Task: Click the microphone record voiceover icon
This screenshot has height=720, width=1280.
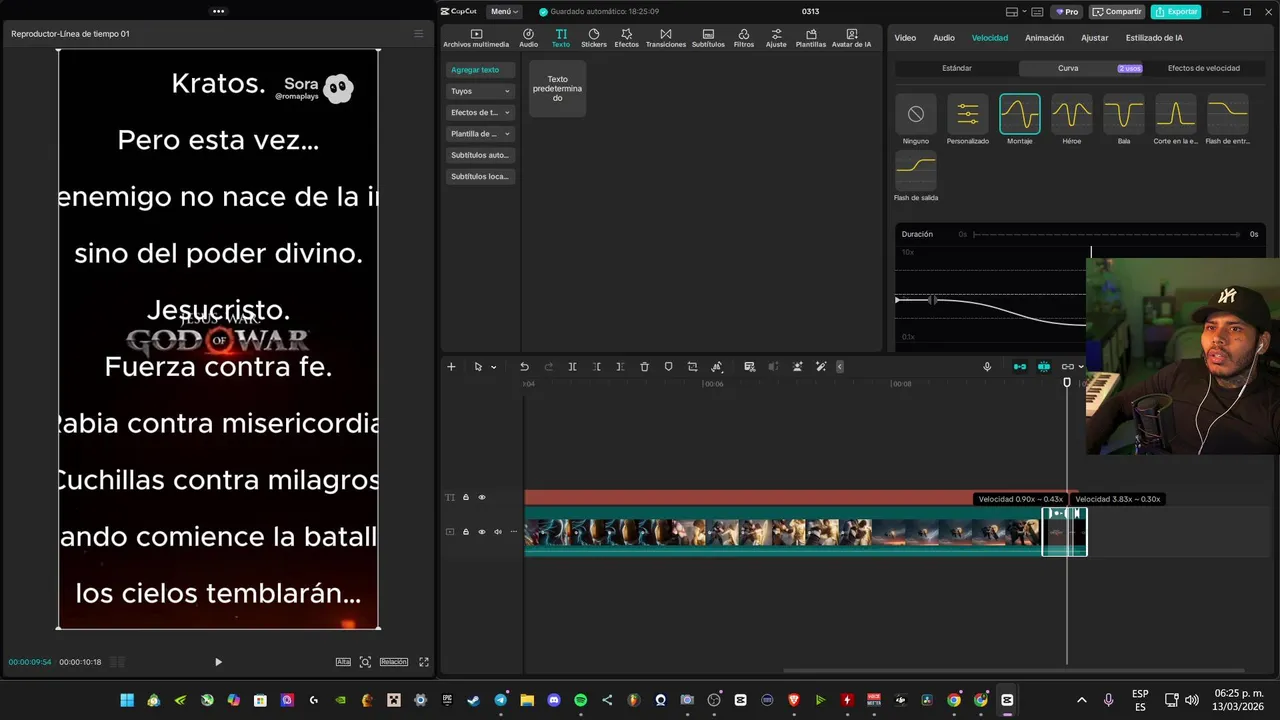Action: tap(987, 367)
